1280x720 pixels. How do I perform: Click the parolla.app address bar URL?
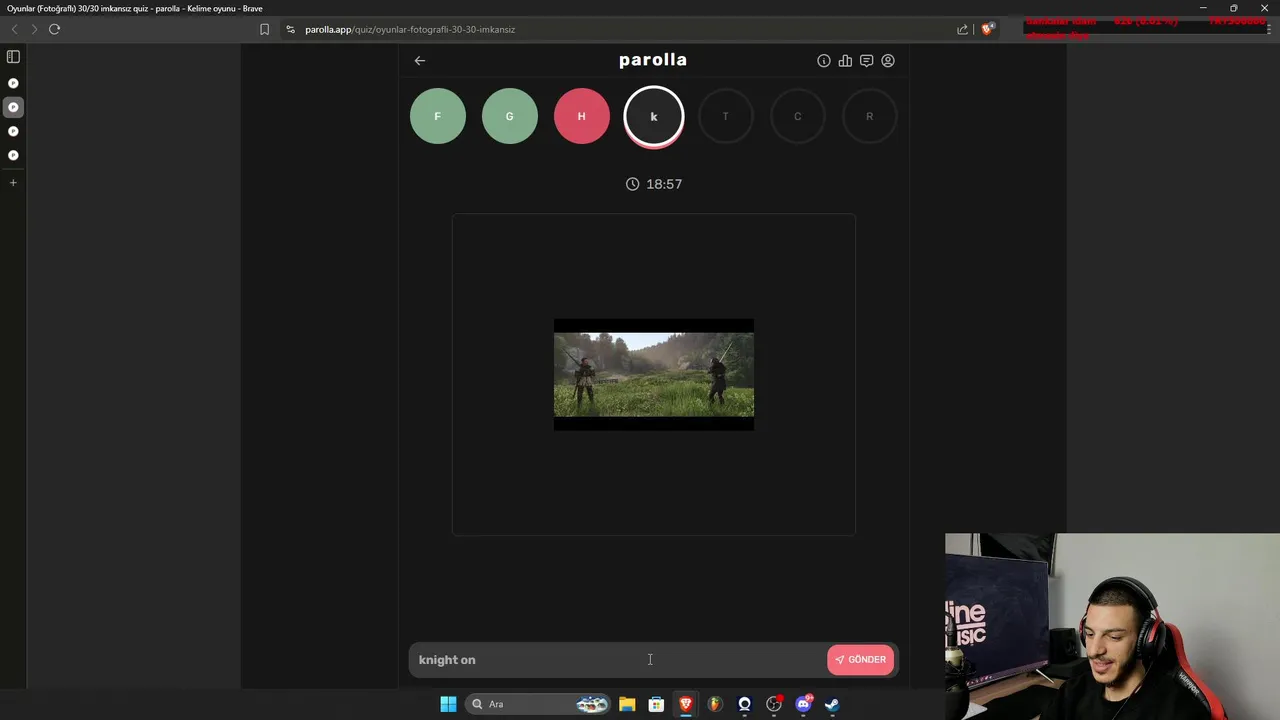[410, 29]
